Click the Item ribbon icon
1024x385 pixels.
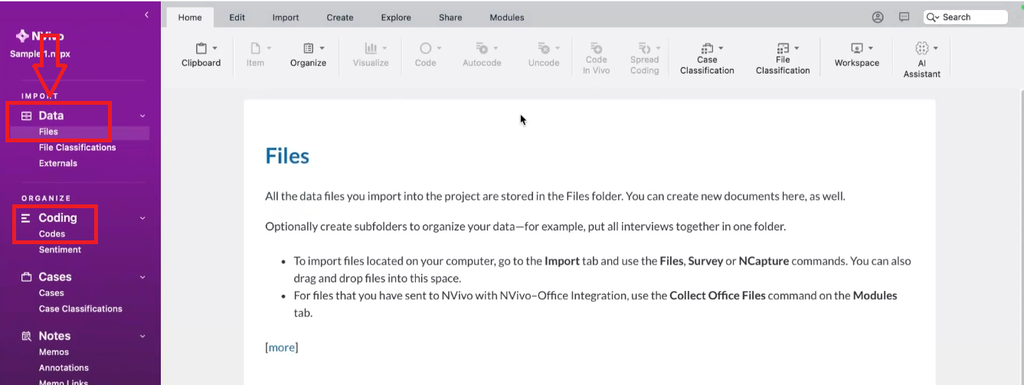[255, 48]
